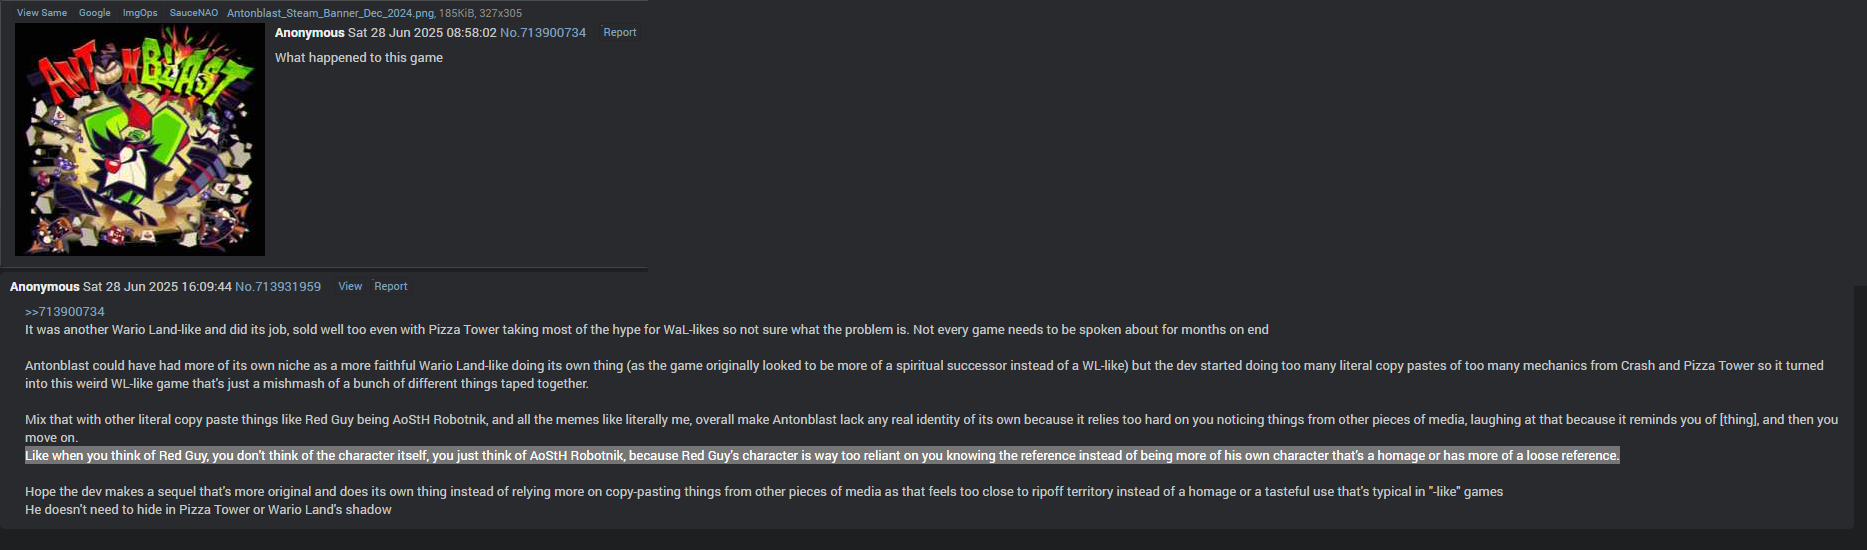The width and height of the screenshot is (1867, 550).
Task: Search the image with Google link
Action: click(95, 13)
